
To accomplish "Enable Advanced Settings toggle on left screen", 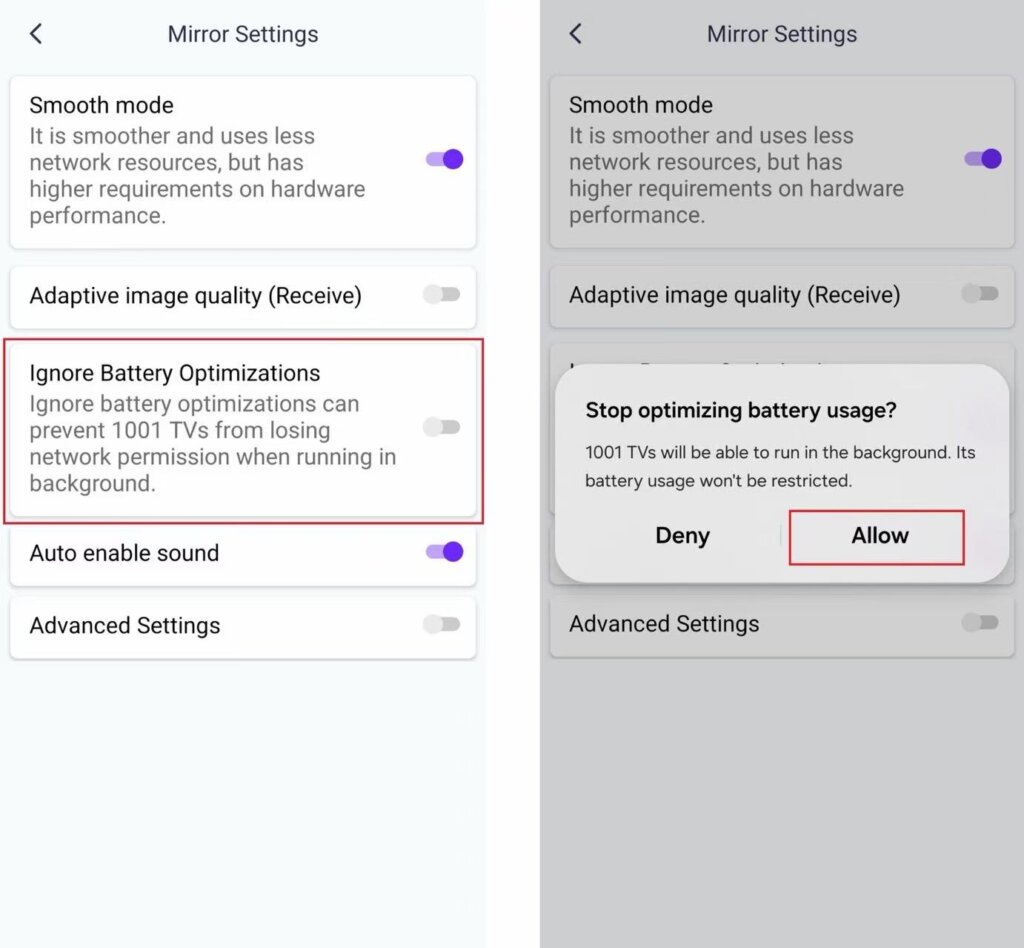I will (441, 624).
